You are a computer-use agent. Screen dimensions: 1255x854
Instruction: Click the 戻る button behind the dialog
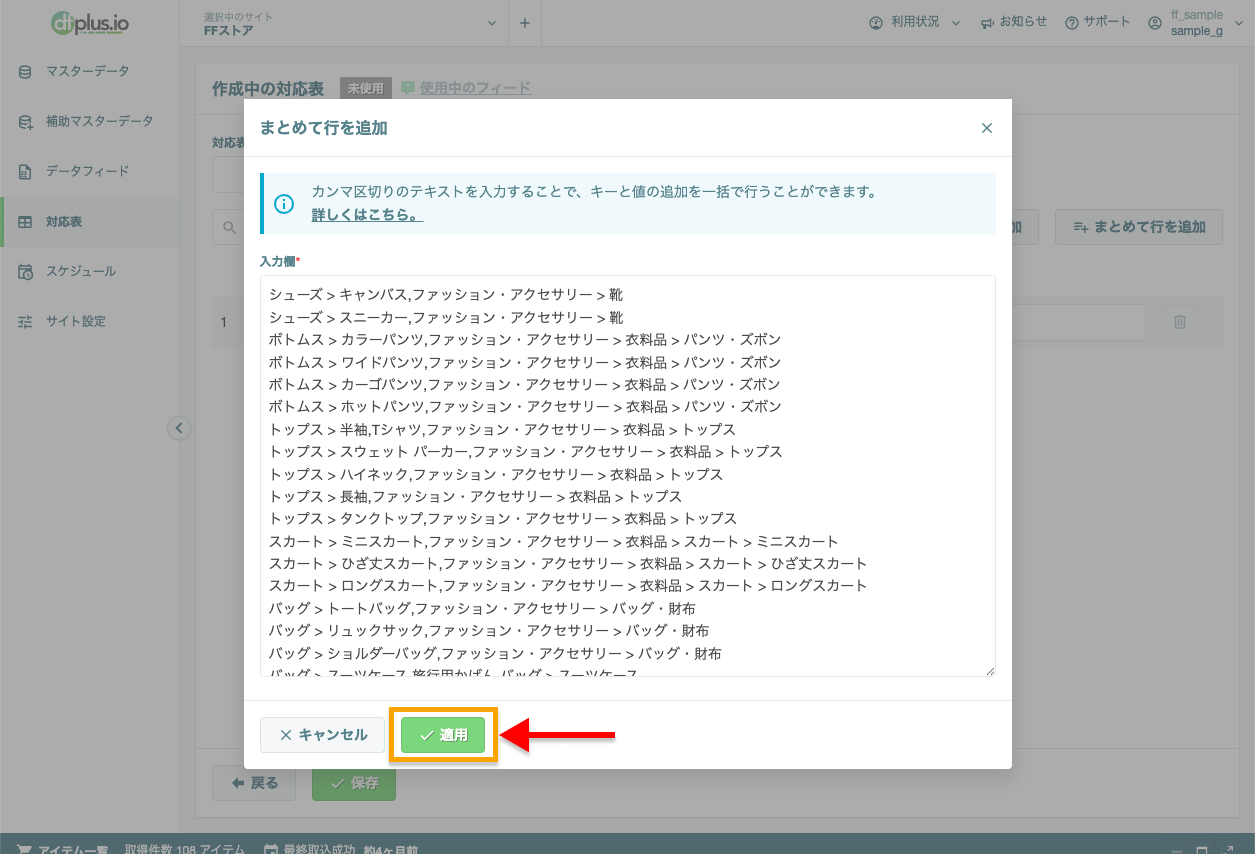254,783
